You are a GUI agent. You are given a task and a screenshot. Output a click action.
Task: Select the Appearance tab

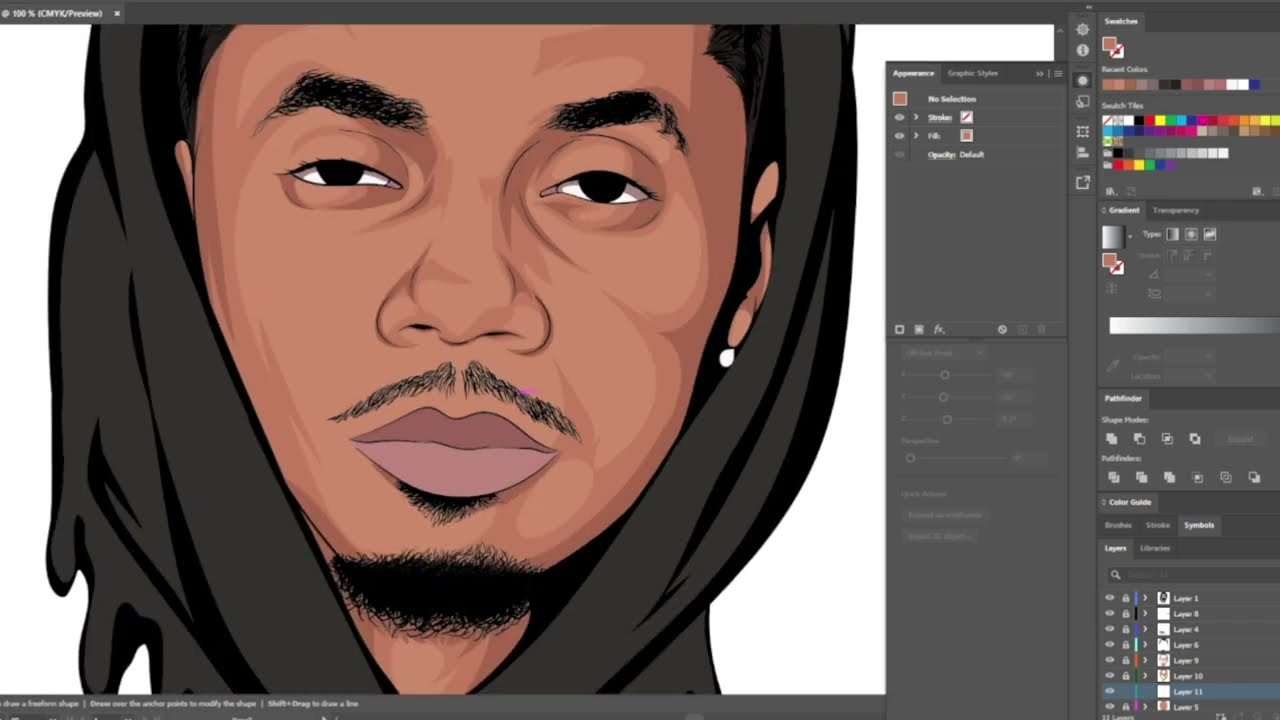pyautogui.click(x=913, y=73)
